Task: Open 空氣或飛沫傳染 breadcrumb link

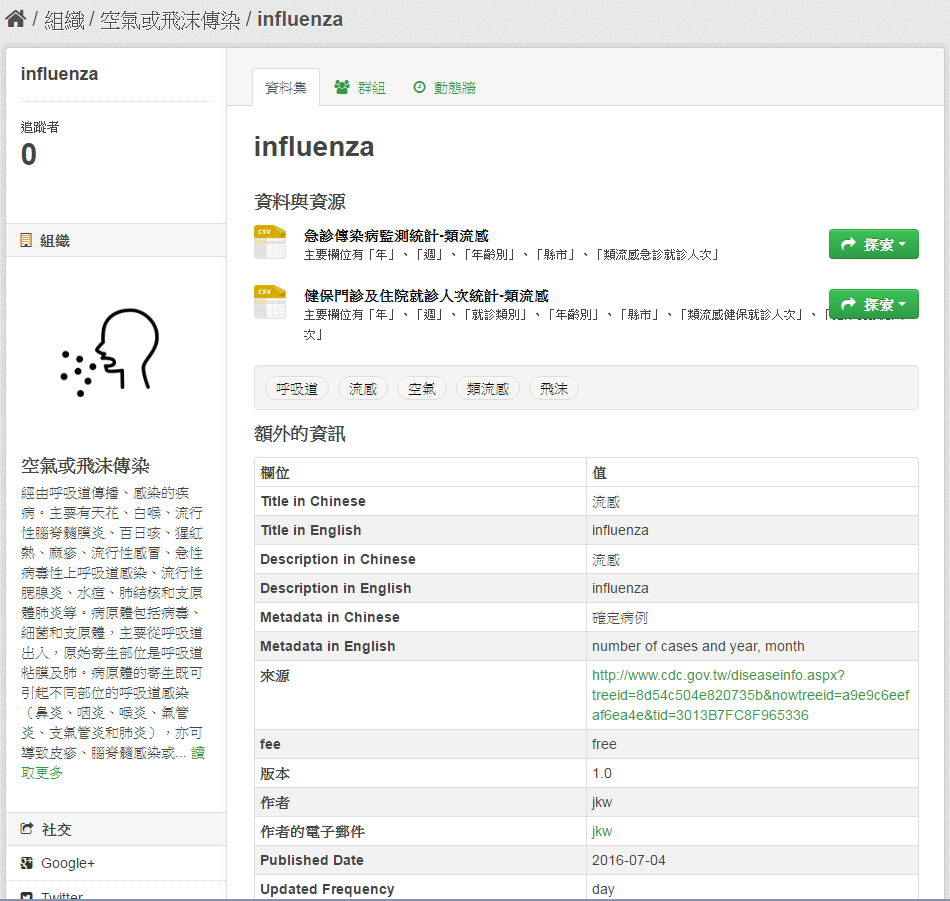Action: tap(170, 20)
